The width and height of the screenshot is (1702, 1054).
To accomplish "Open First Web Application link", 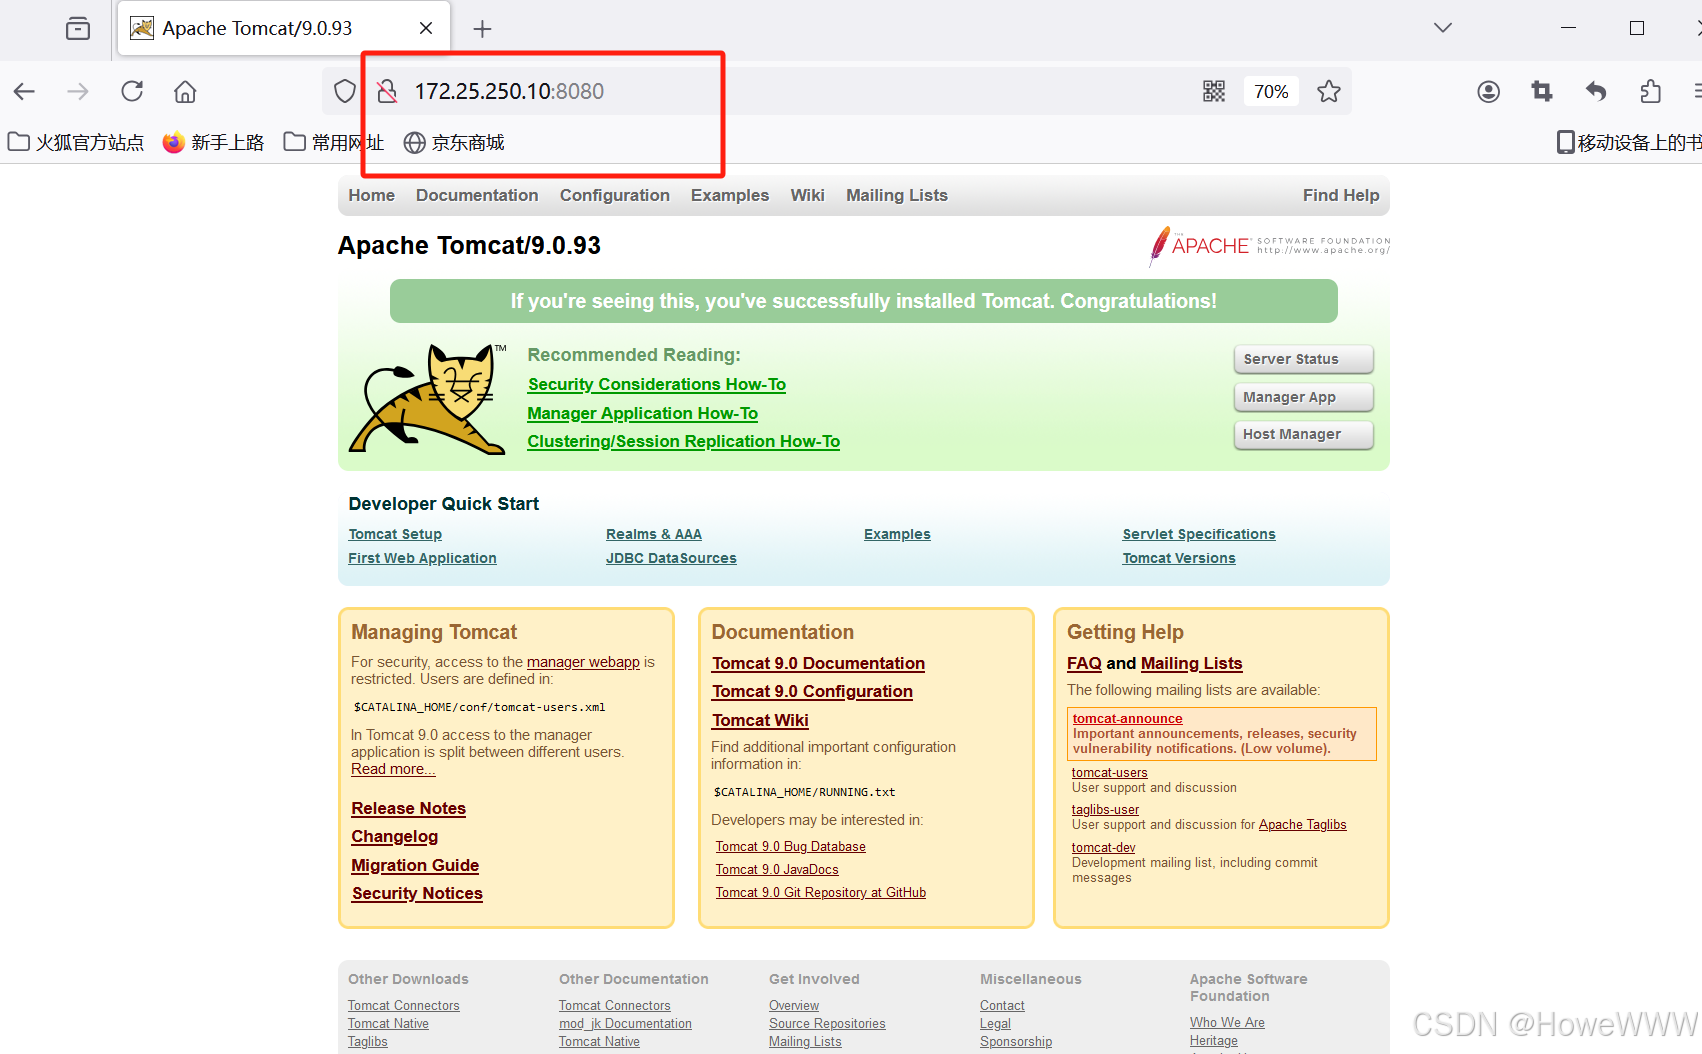I will click(422, 558).
